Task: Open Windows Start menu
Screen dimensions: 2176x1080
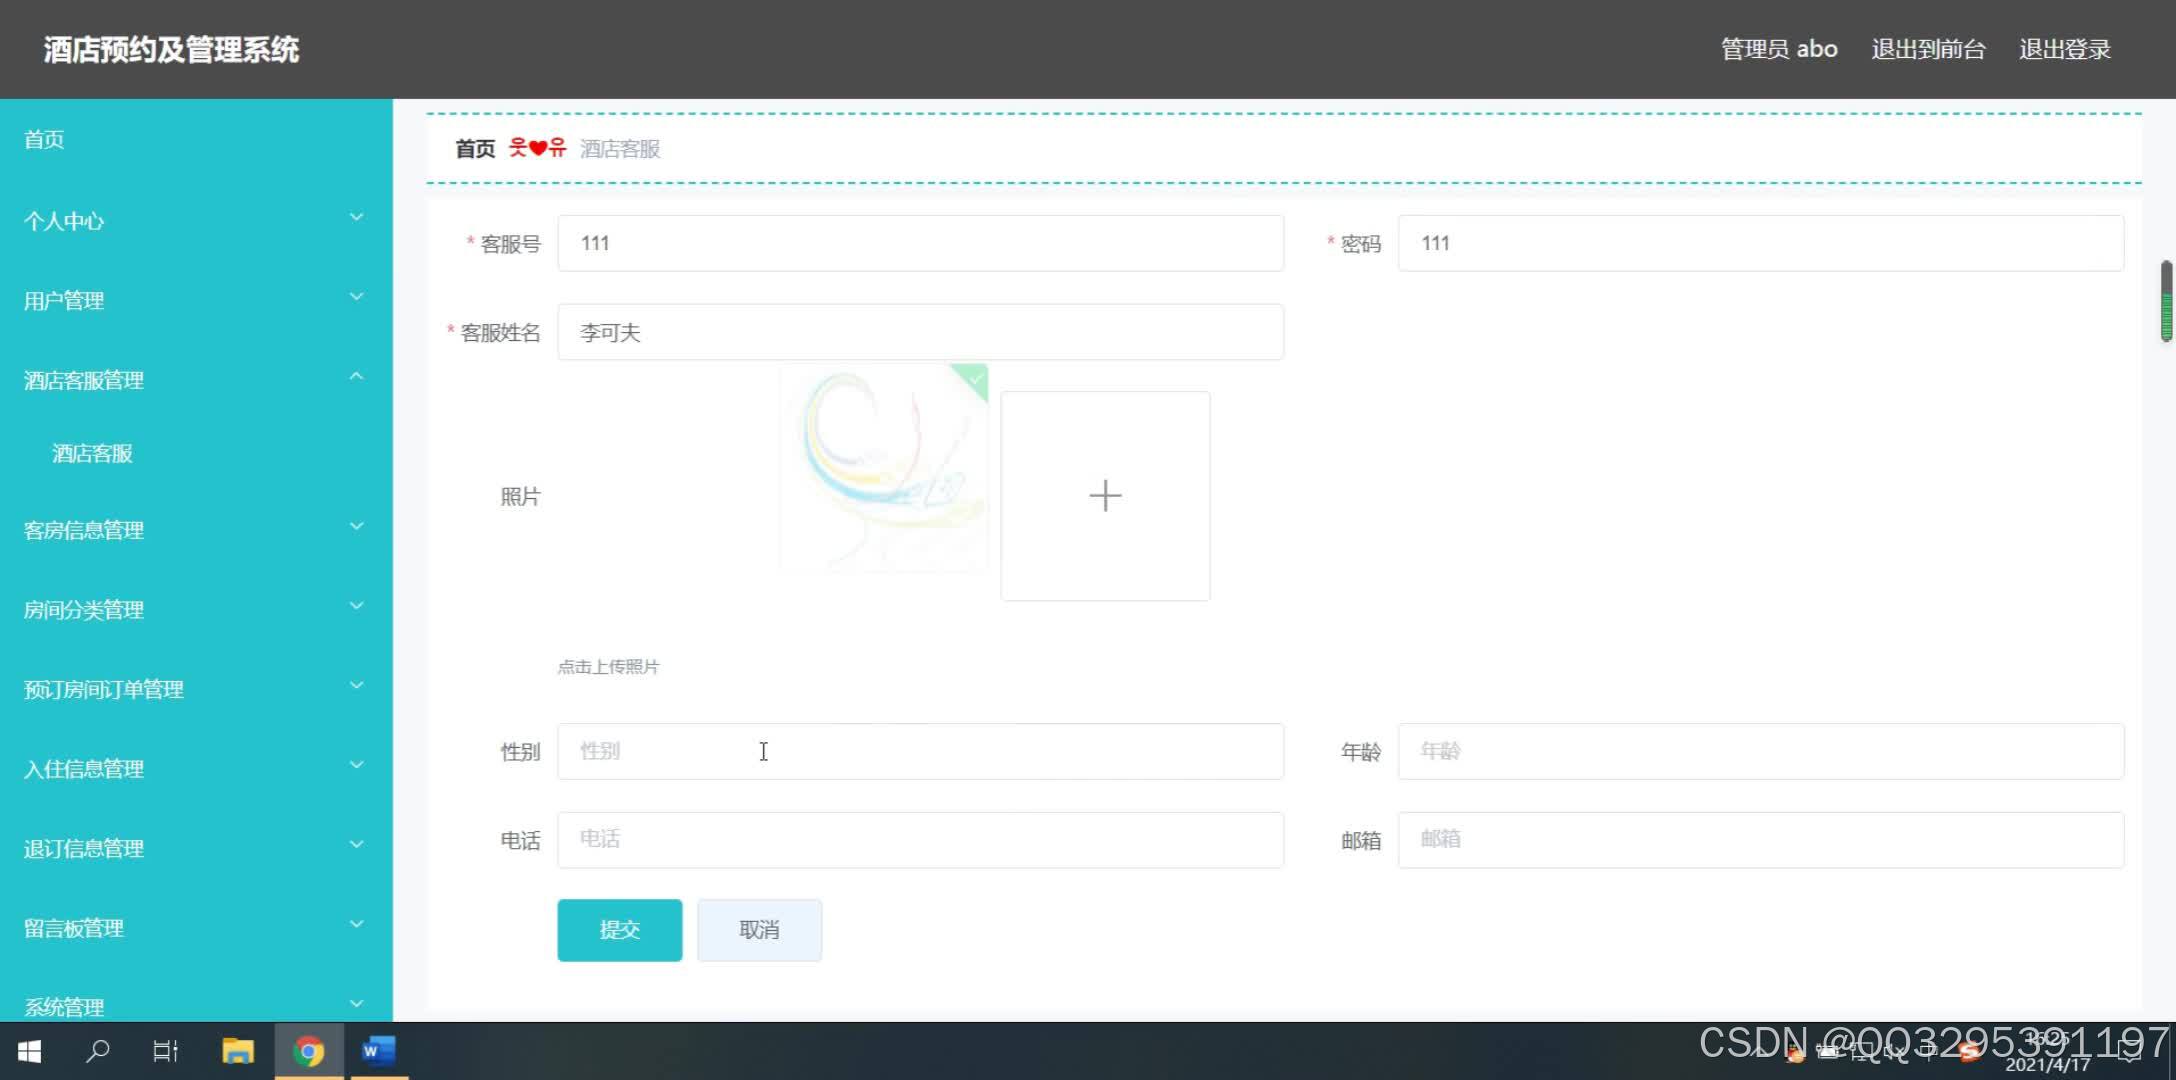Action: point(30,1051)
